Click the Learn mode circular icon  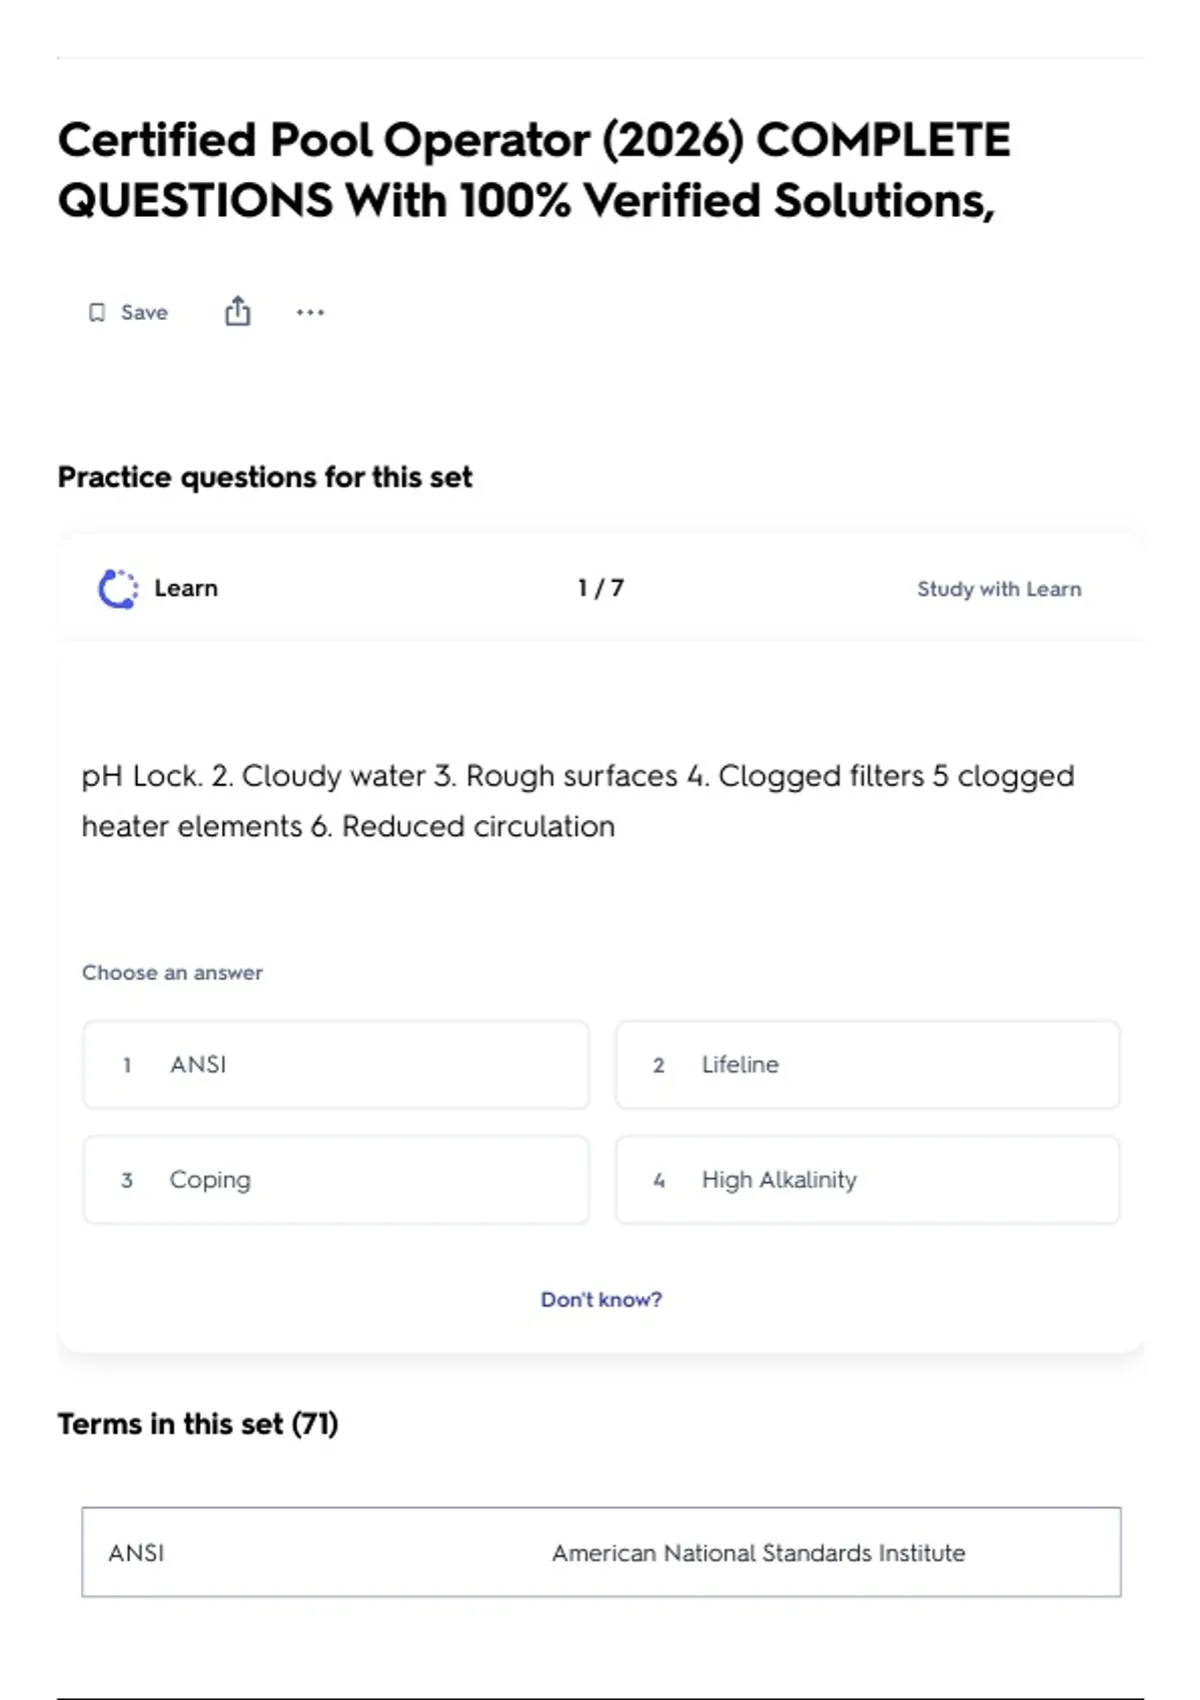coord(118,589)
